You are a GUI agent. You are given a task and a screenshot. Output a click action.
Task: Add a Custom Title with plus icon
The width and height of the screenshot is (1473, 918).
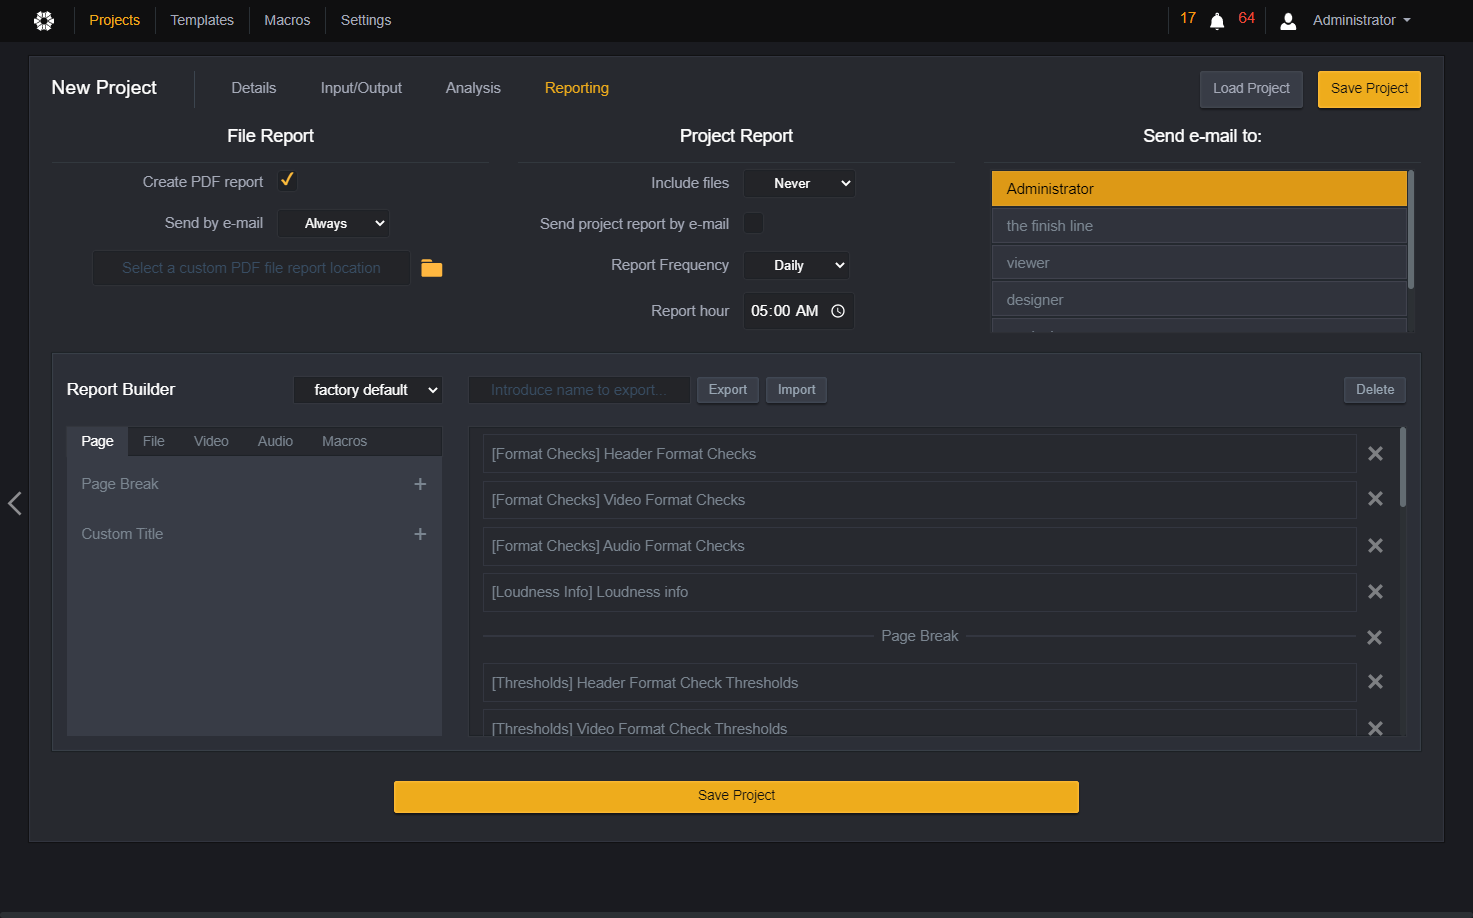(420, 534)
